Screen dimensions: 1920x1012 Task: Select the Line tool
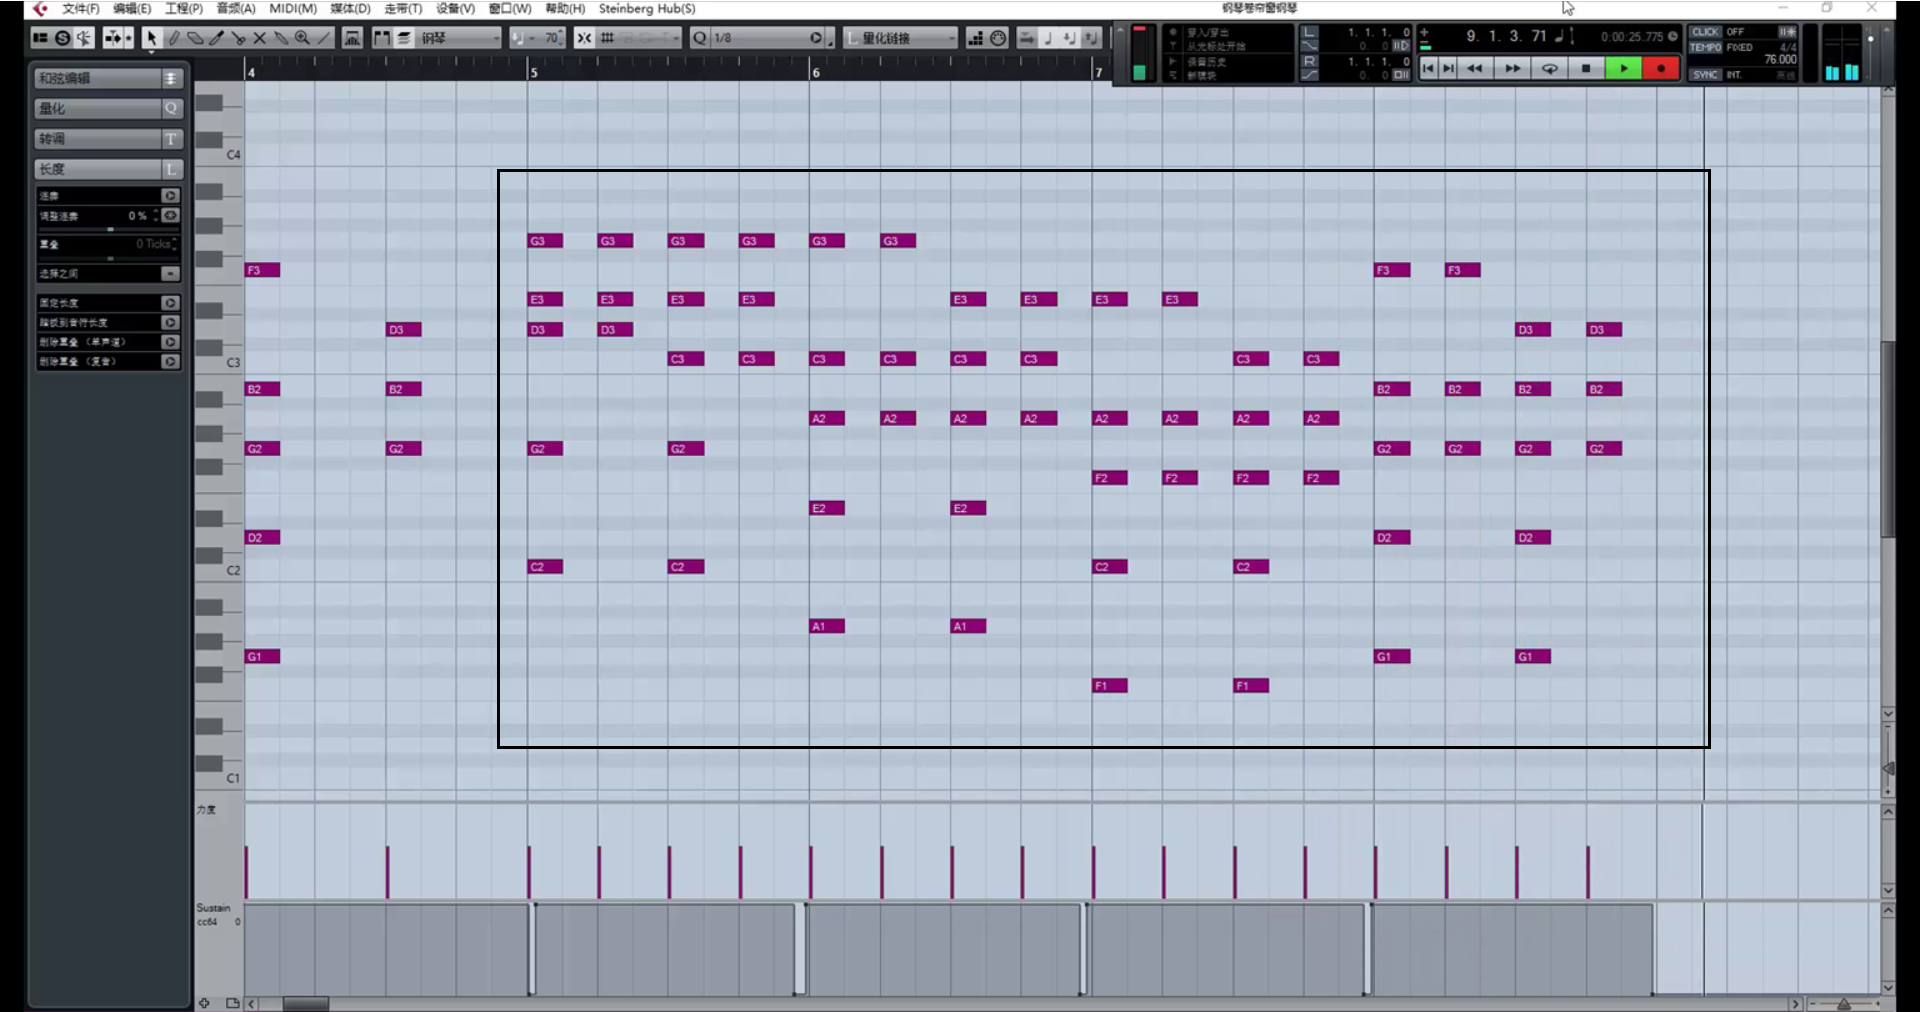click(324, 38)
